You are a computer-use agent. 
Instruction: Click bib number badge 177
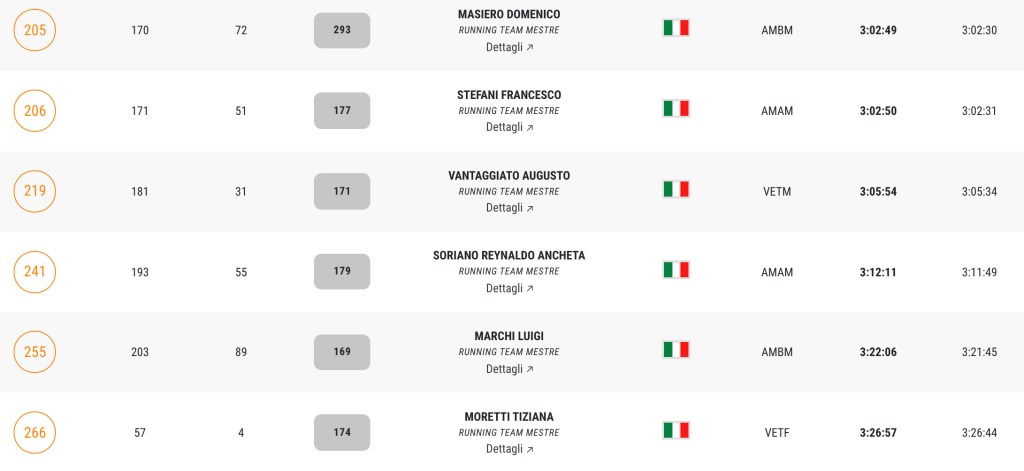(342, 111)
